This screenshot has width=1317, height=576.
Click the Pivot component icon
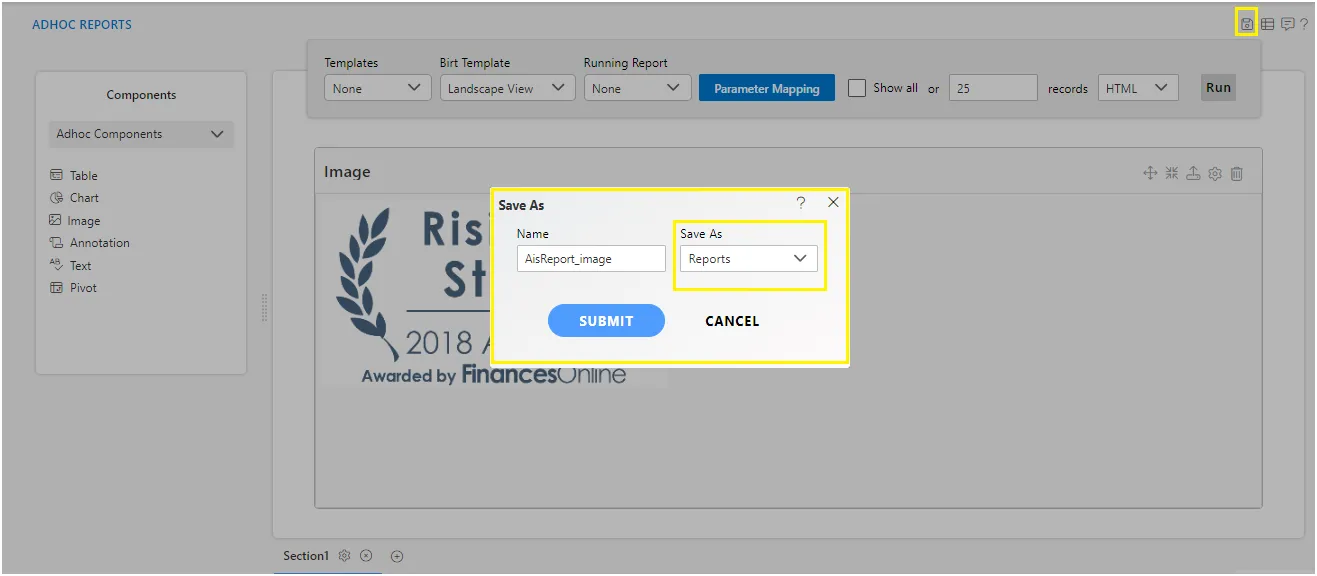(x=56, y=288)
